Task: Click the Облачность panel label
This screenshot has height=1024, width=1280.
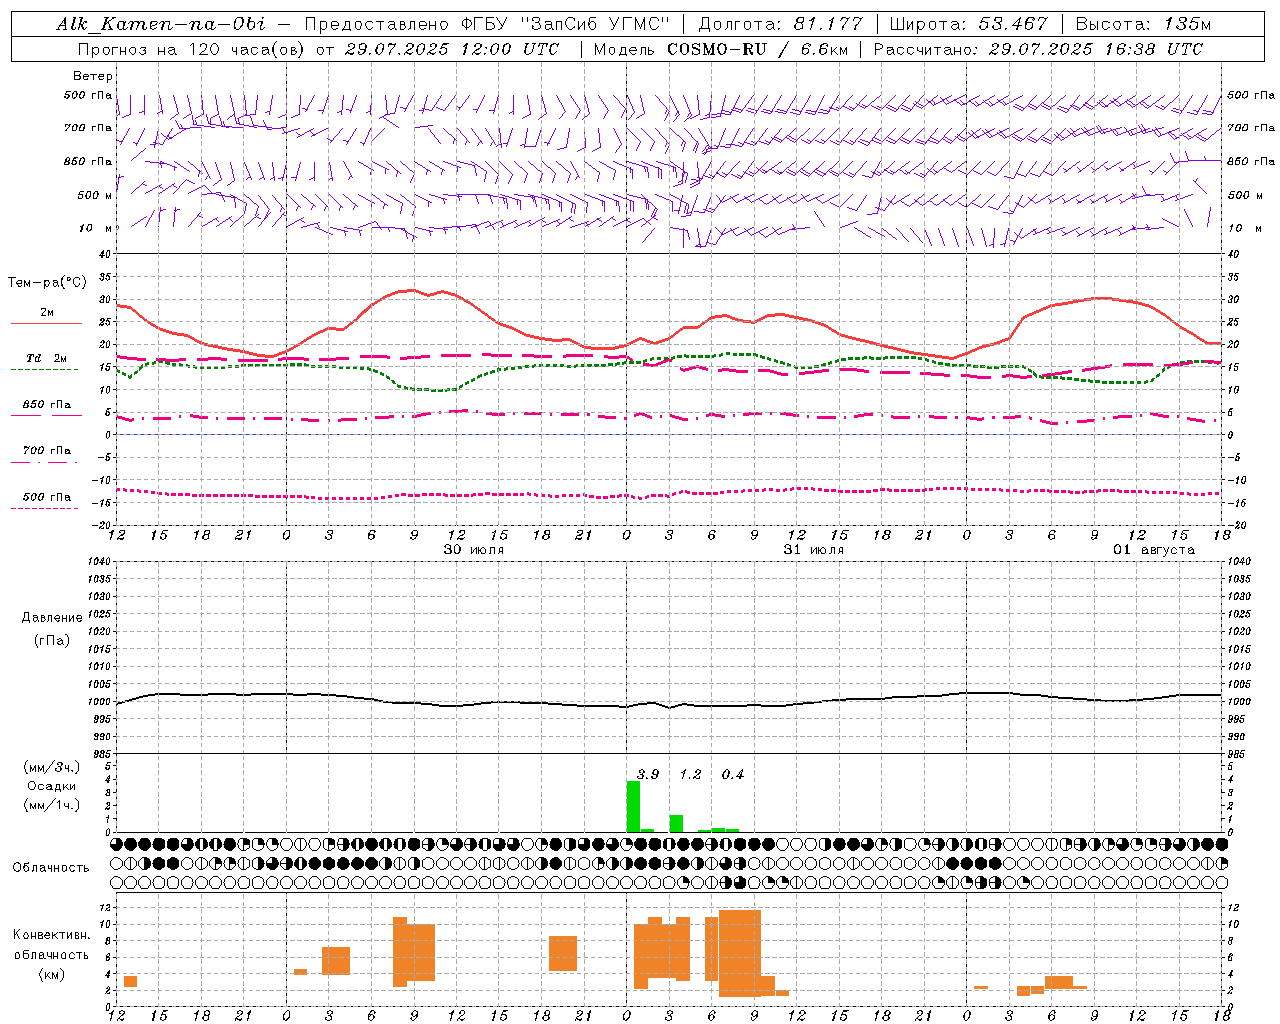Action: coord(51,867)
